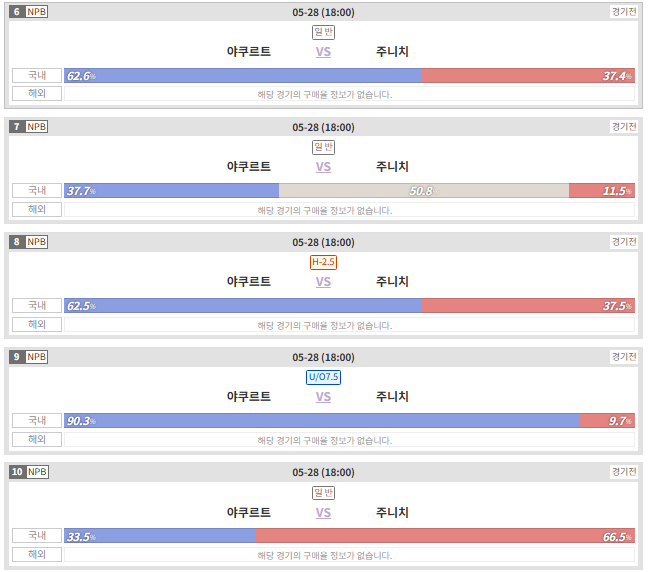Open the VS link for match 7
The height and width of the screenshot is (572, 648).
[323, 167]
